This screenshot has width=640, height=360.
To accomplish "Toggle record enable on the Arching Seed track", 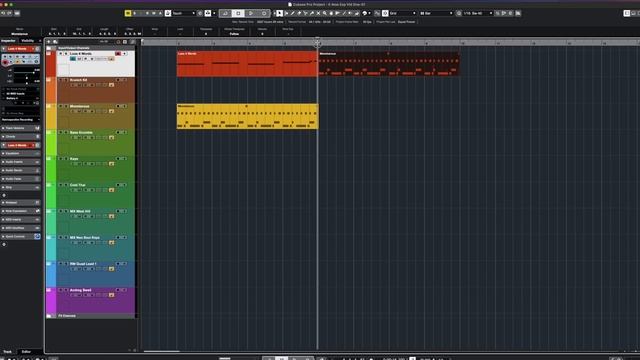I will click(118, 290).
